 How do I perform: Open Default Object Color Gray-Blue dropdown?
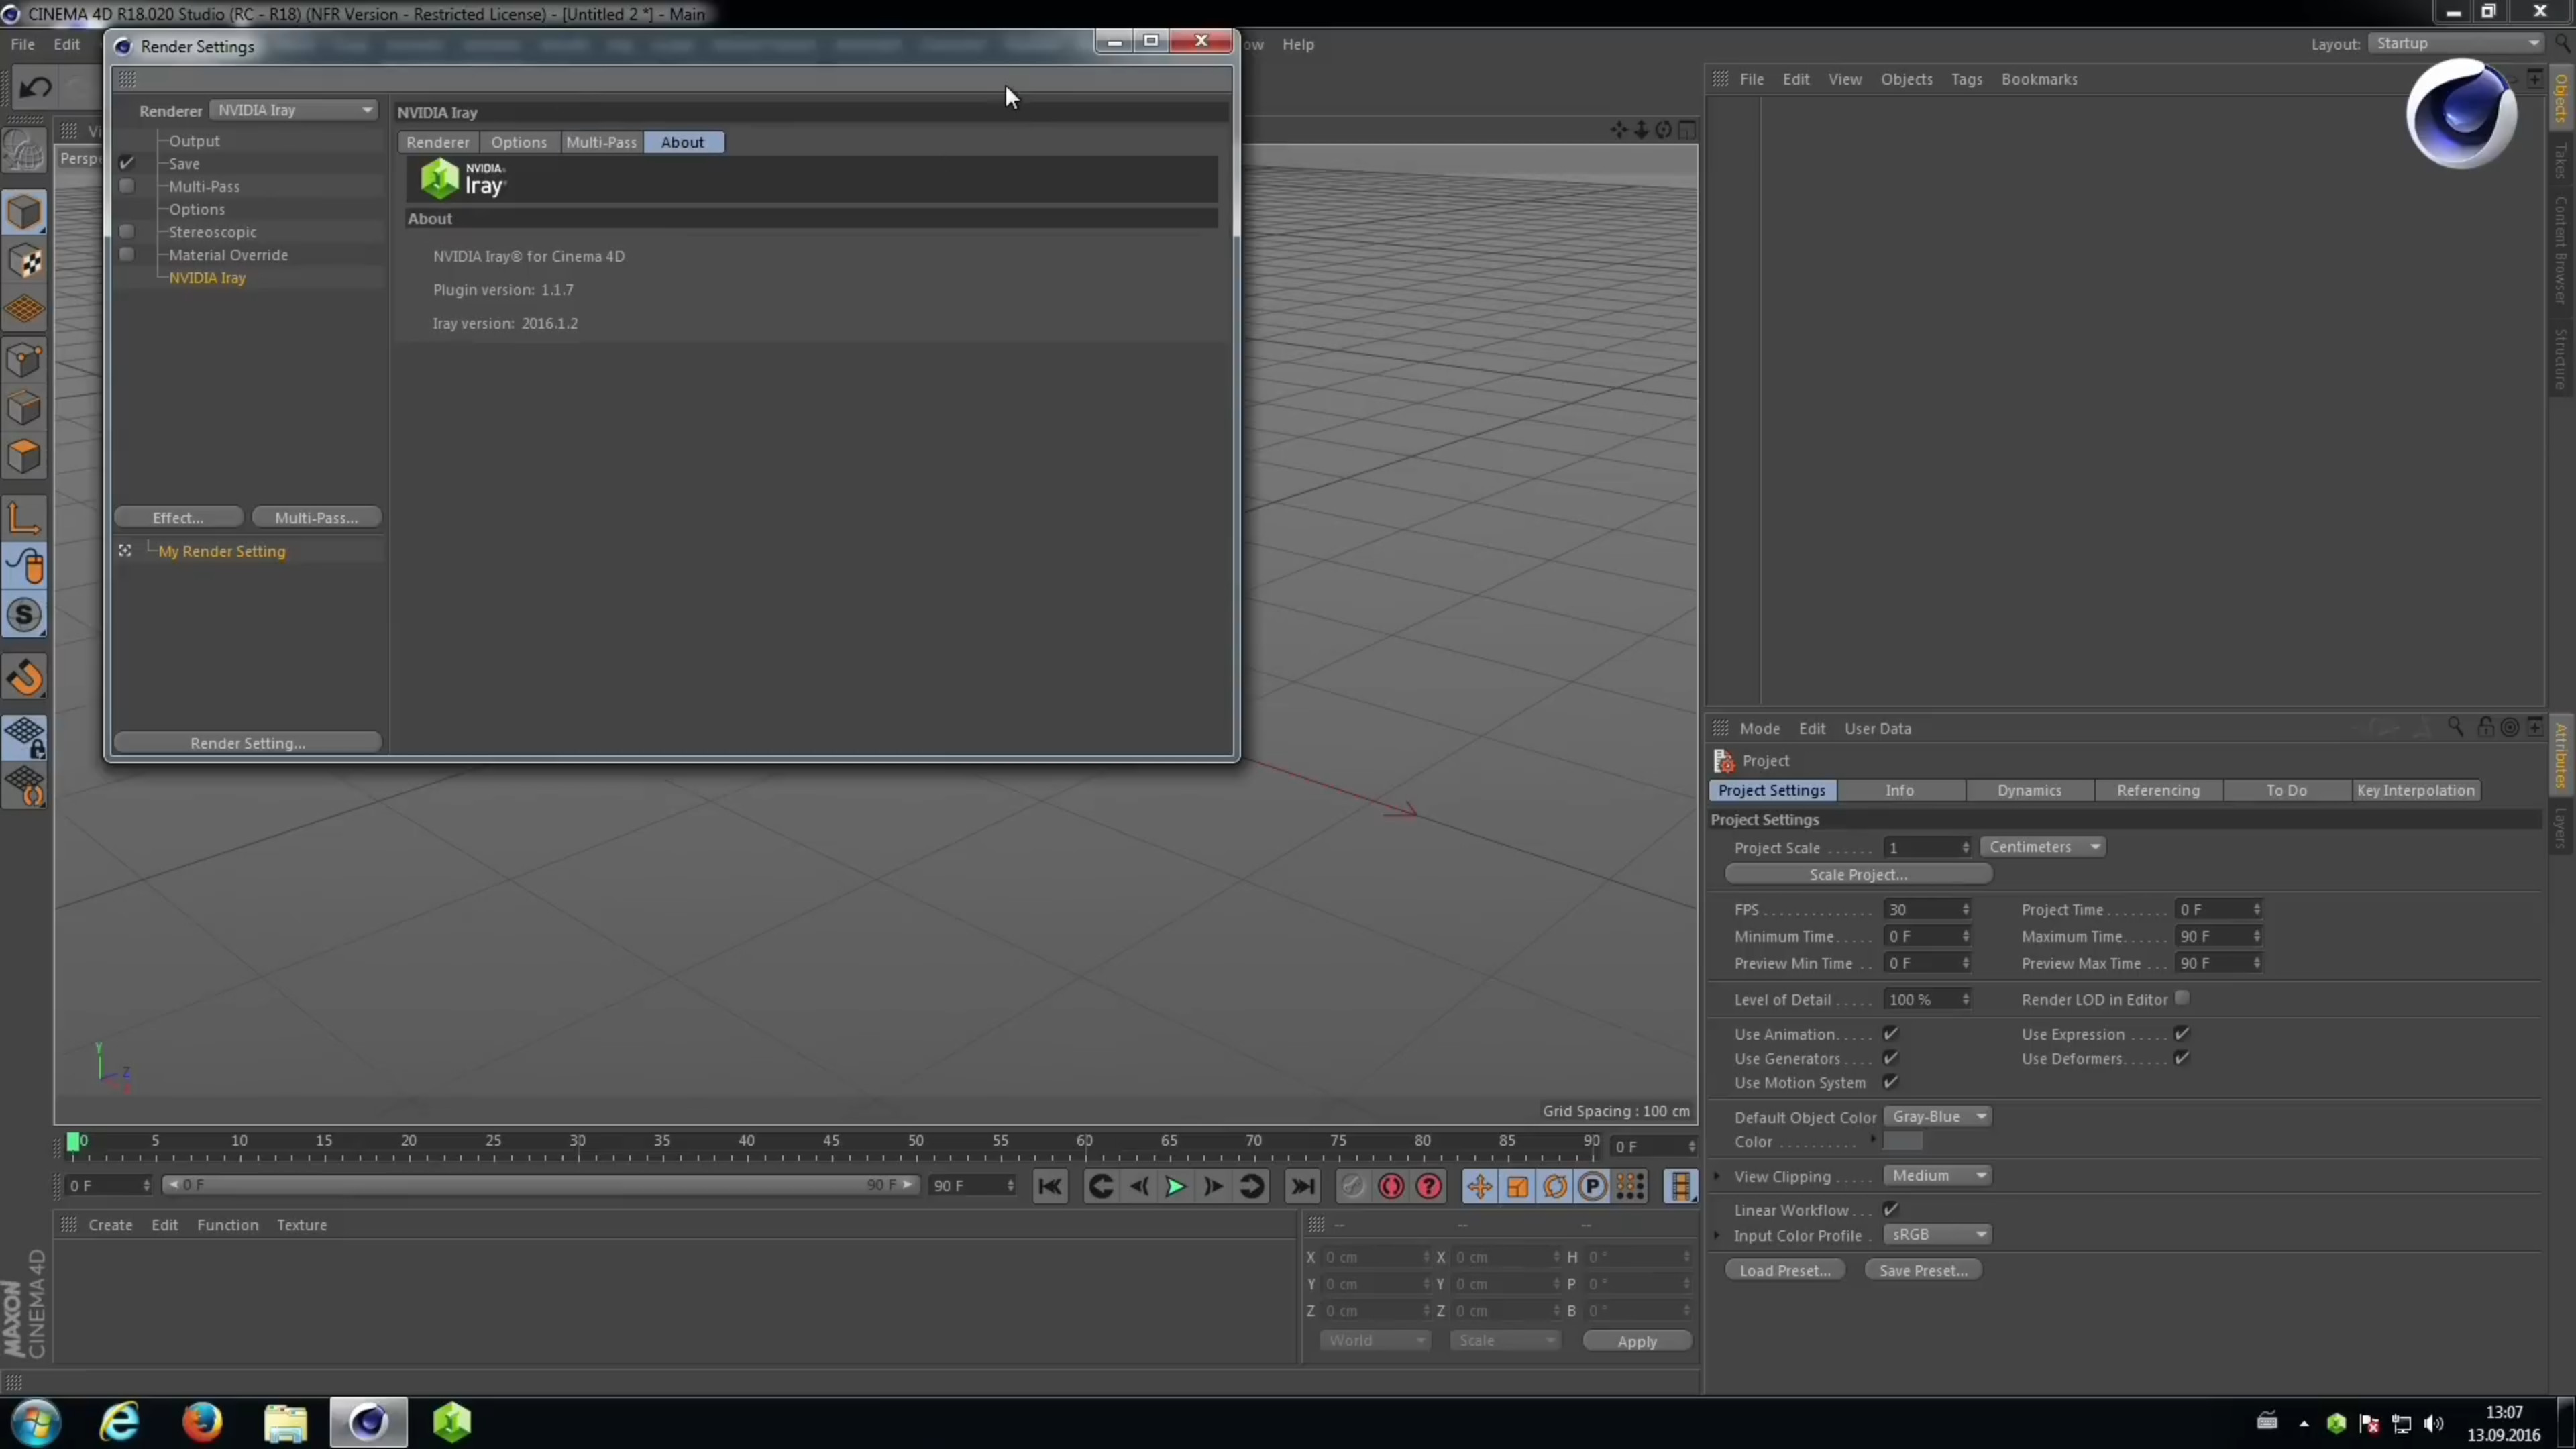tap(1937, 1116)
